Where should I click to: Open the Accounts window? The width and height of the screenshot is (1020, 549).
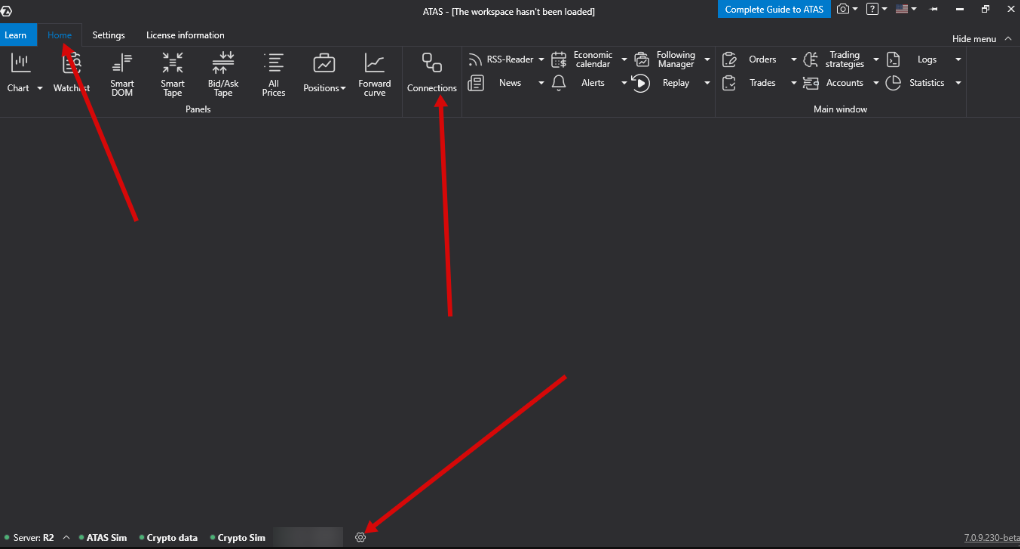coord(835,83)
